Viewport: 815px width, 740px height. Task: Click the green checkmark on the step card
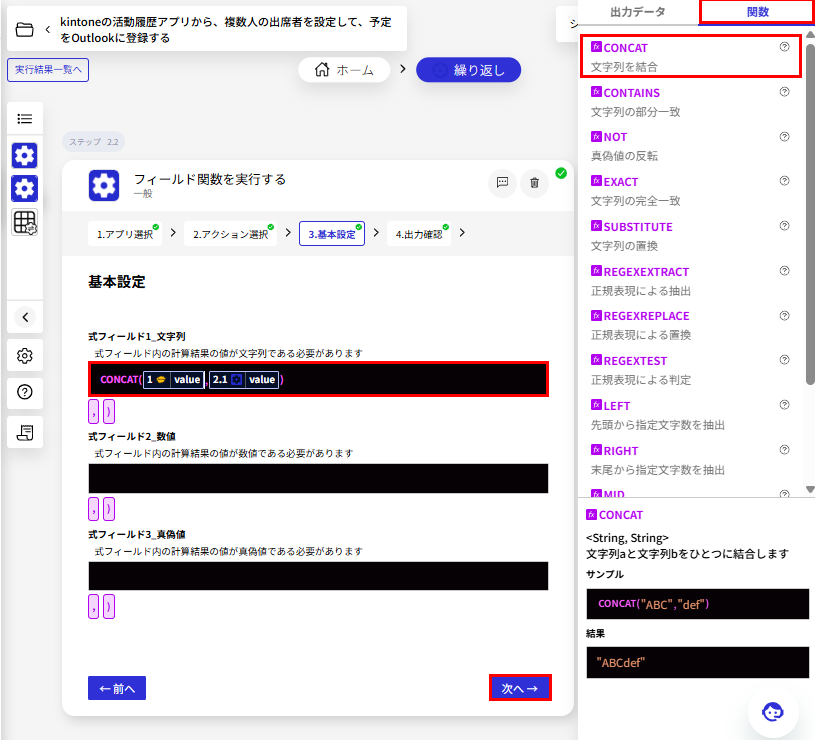pos(561,172)
